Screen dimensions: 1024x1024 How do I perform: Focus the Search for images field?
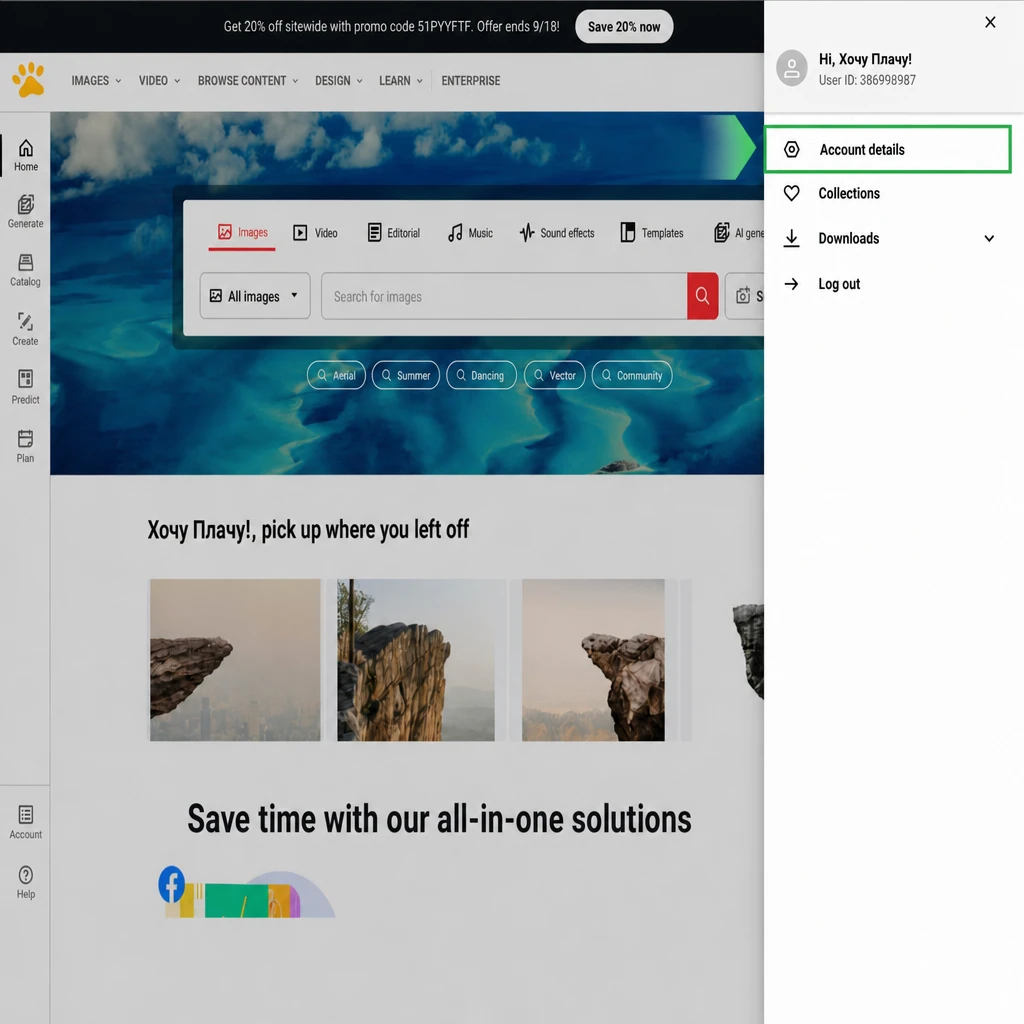tap(504, 296)
